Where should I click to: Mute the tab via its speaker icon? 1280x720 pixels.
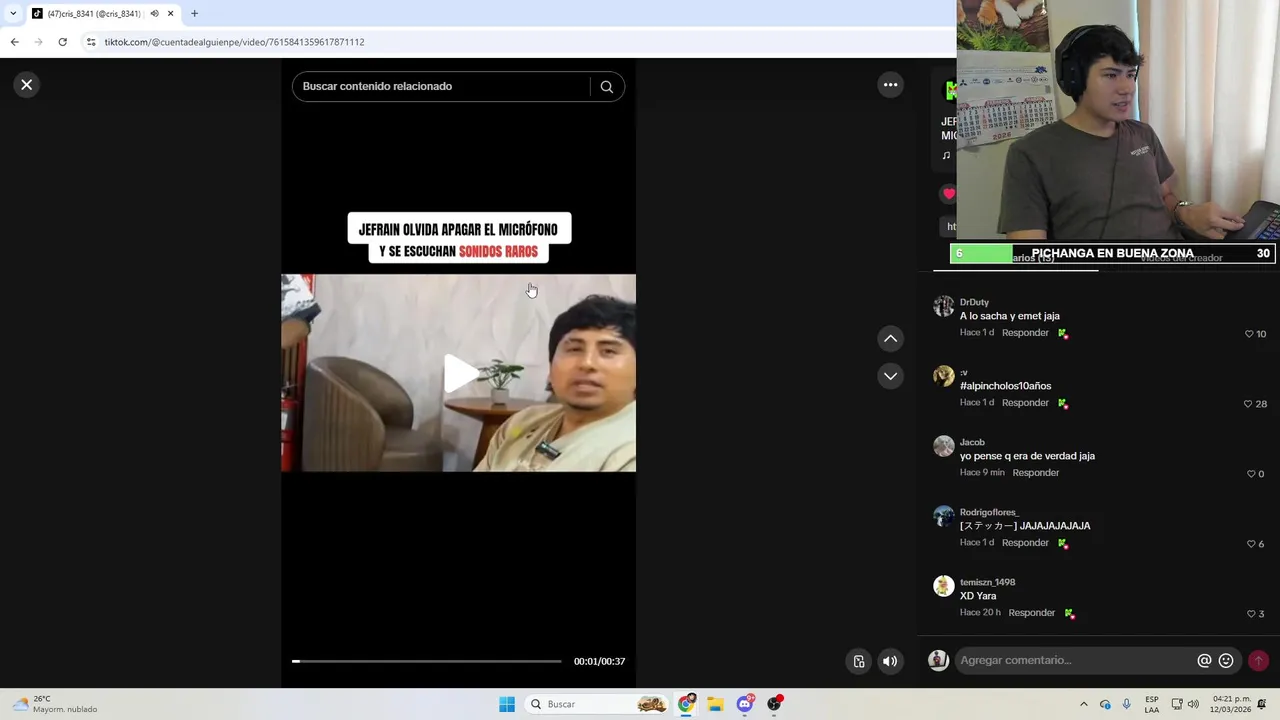(x=154, y=14)
